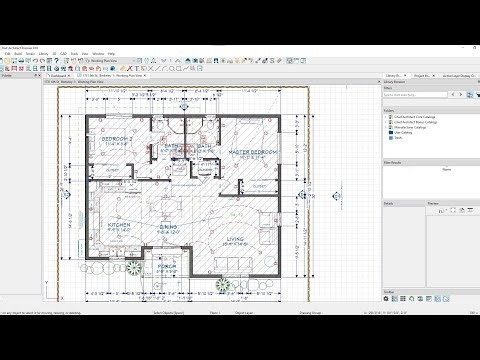The width and height of the screenshot is (480, 360).
Task: Click the green plant symbol near porch
Action: pos(134,268)
